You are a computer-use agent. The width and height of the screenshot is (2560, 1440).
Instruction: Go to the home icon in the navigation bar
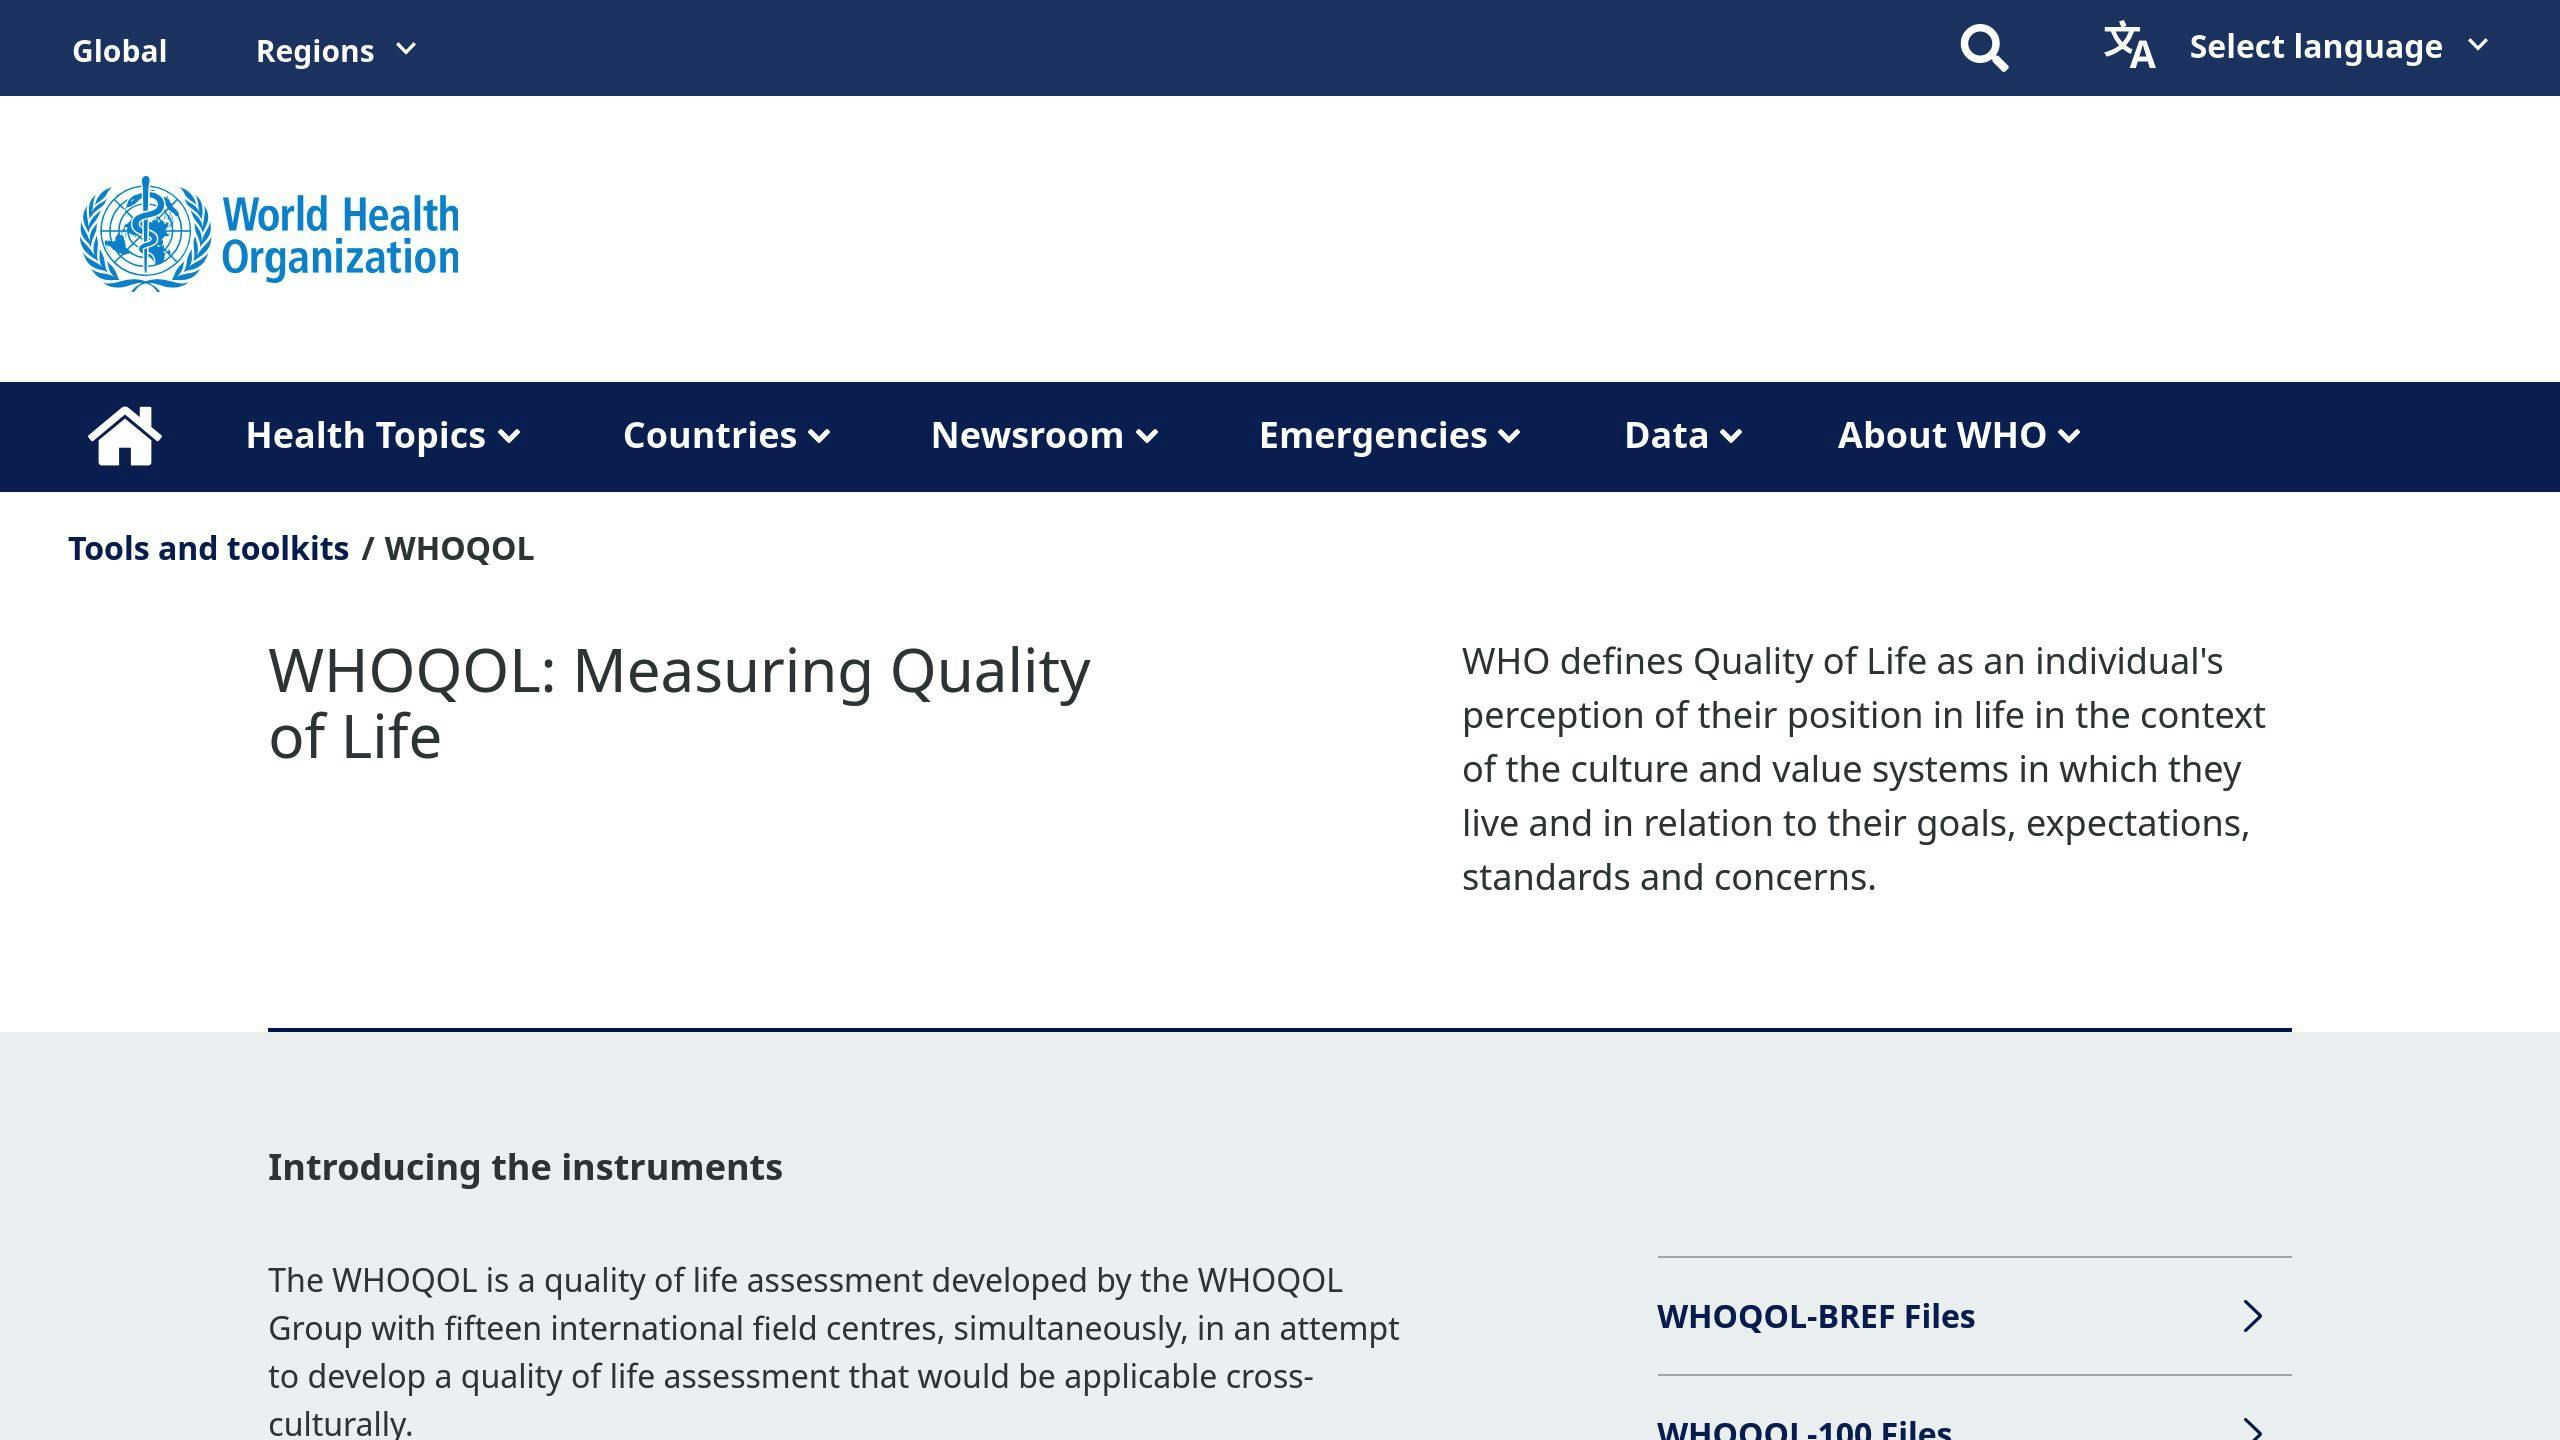point(125,436)
